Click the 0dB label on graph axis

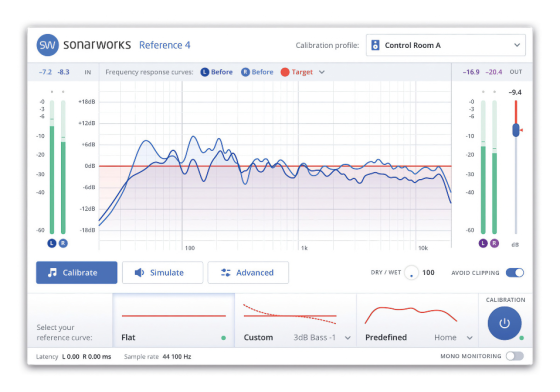[x=90, y=166]
